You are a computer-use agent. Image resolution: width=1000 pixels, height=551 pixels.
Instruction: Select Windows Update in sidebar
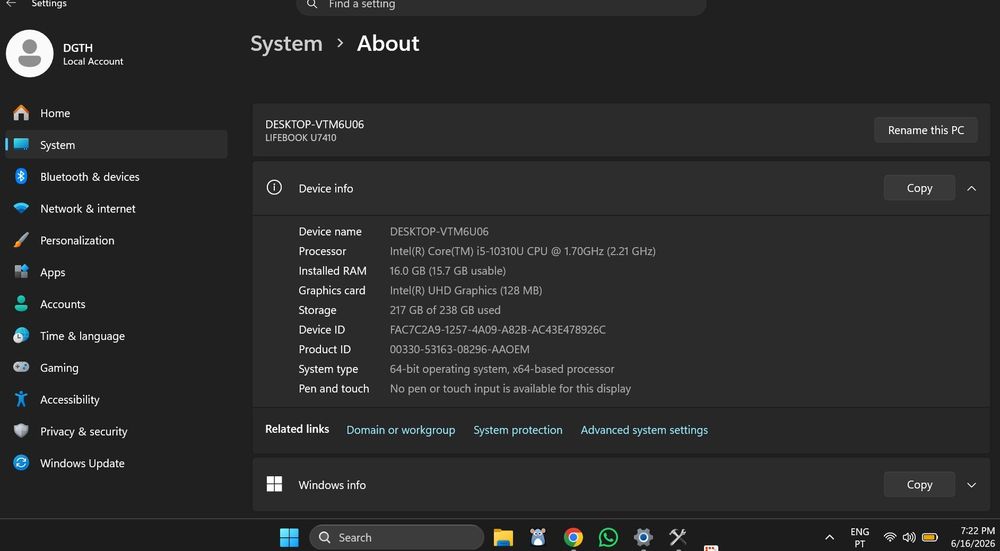click(116, 464)
